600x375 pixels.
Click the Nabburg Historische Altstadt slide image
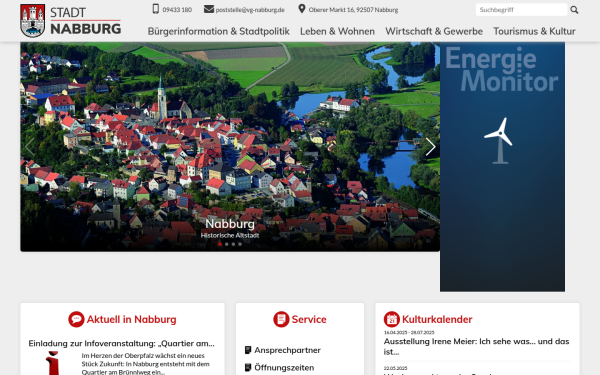click(x=230, y=147)
